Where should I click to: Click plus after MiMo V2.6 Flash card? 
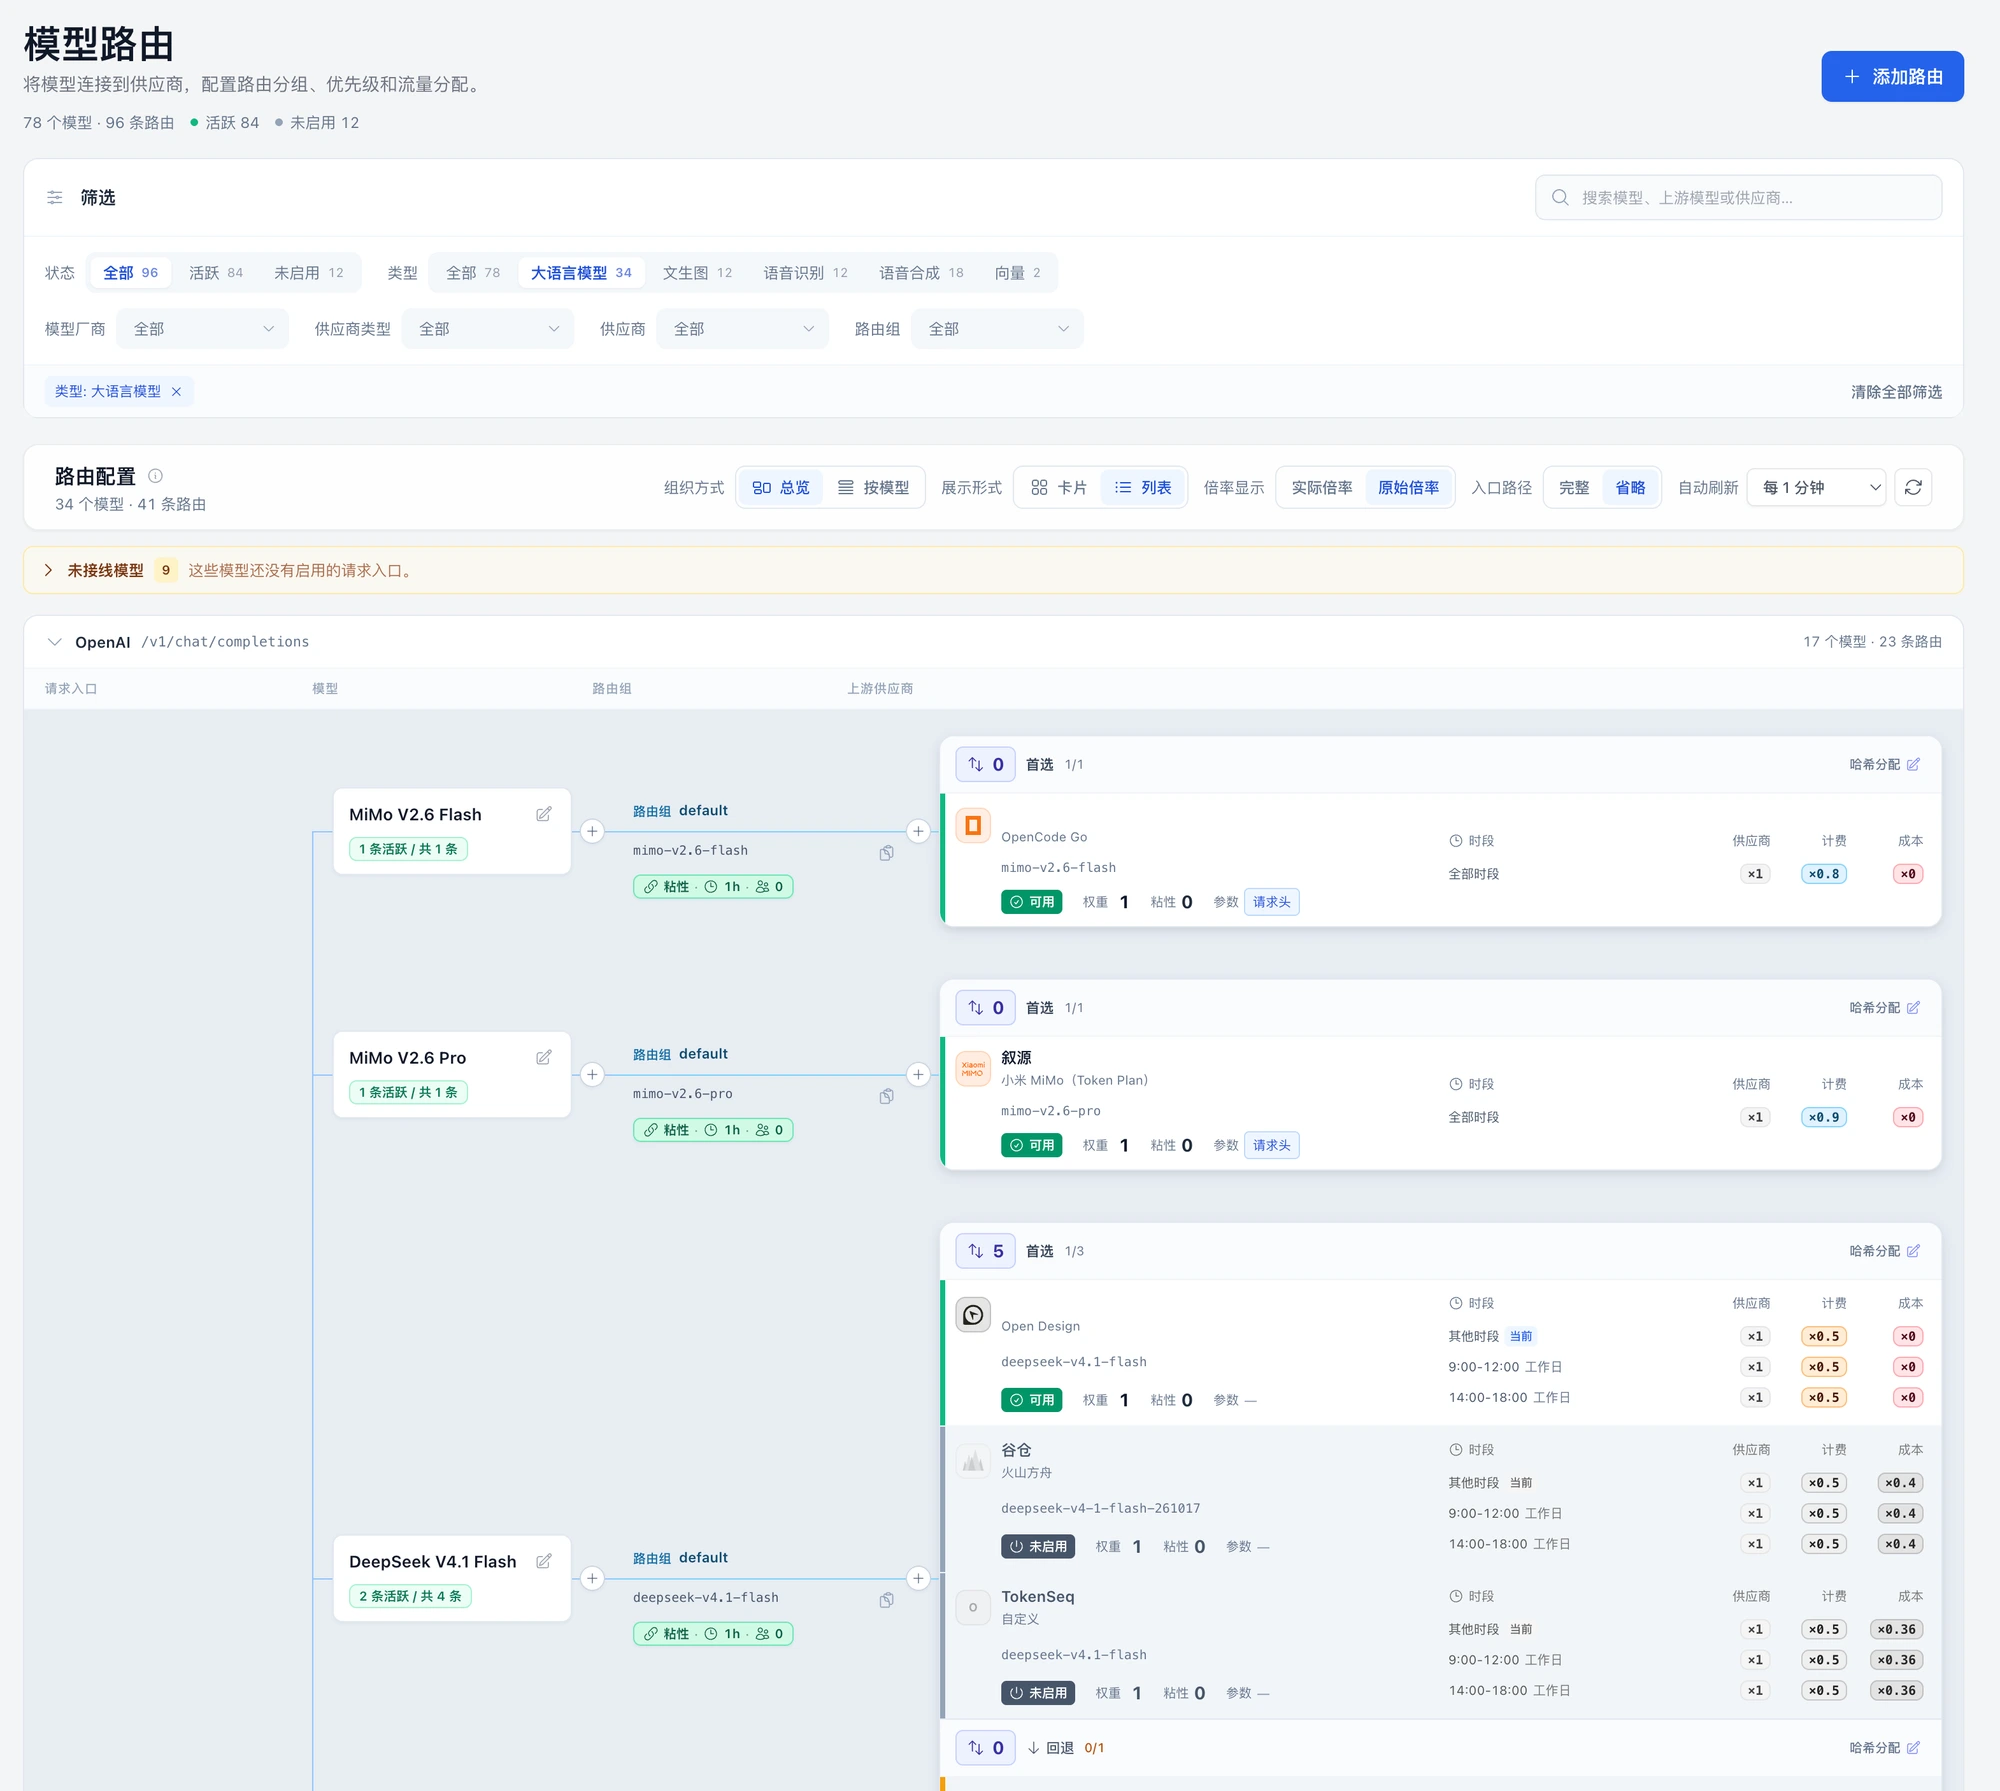(592, 831)
